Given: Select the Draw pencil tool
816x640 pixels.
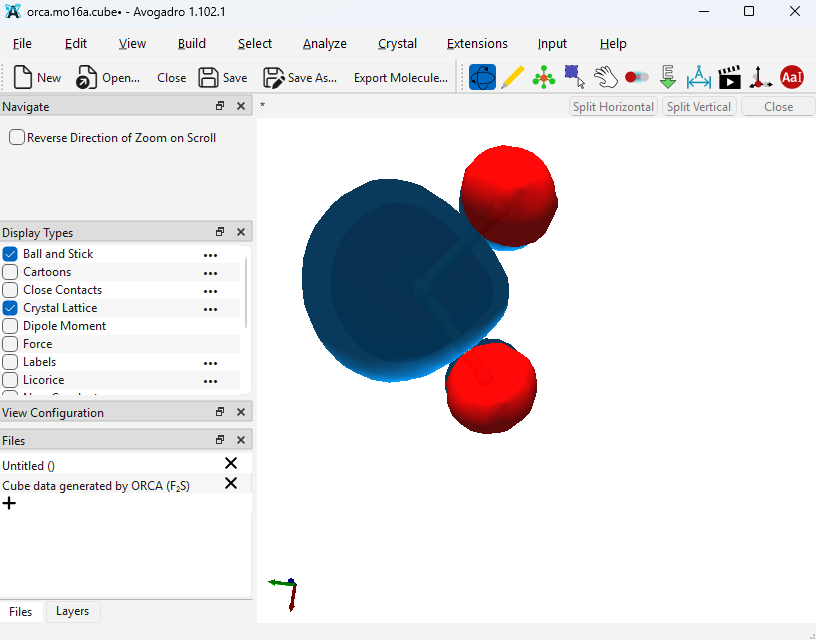Looking at the screenshot, I should click(513, 77).
